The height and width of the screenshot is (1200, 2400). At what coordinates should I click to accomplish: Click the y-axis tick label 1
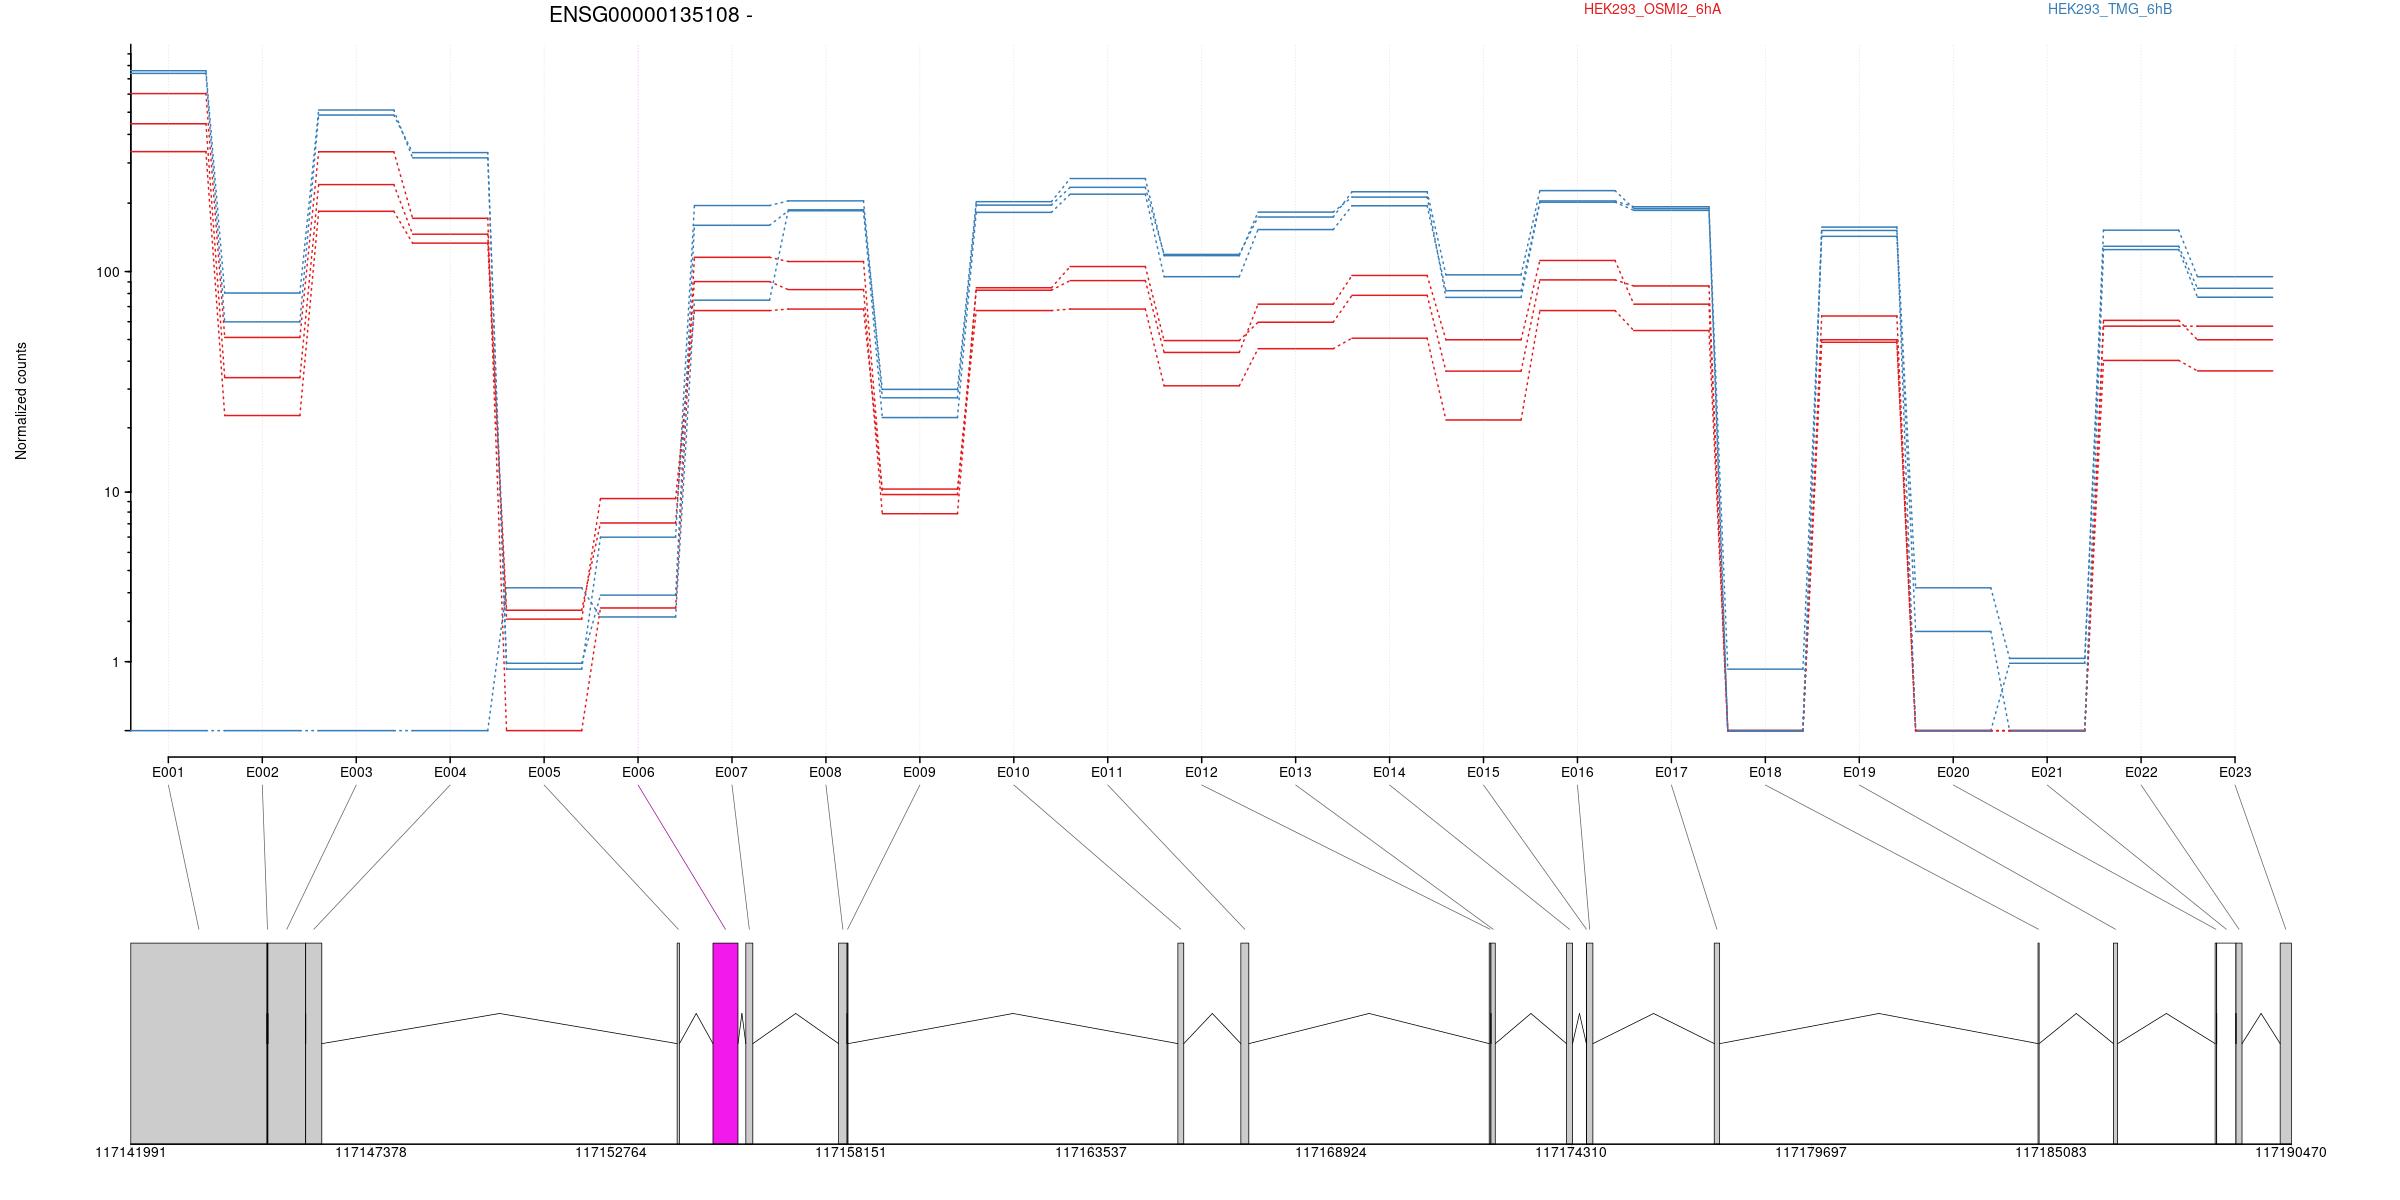[x=114, y=662]
